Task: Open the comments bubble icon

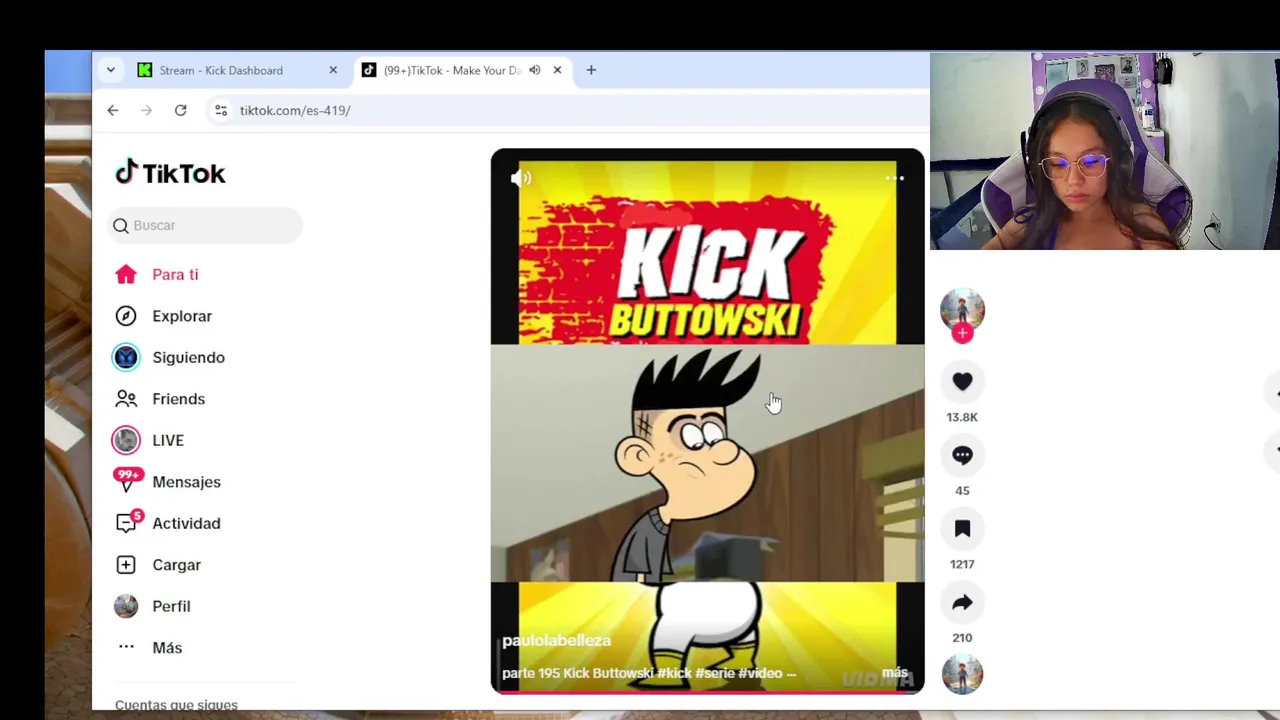Action: (x=962, y=455)
